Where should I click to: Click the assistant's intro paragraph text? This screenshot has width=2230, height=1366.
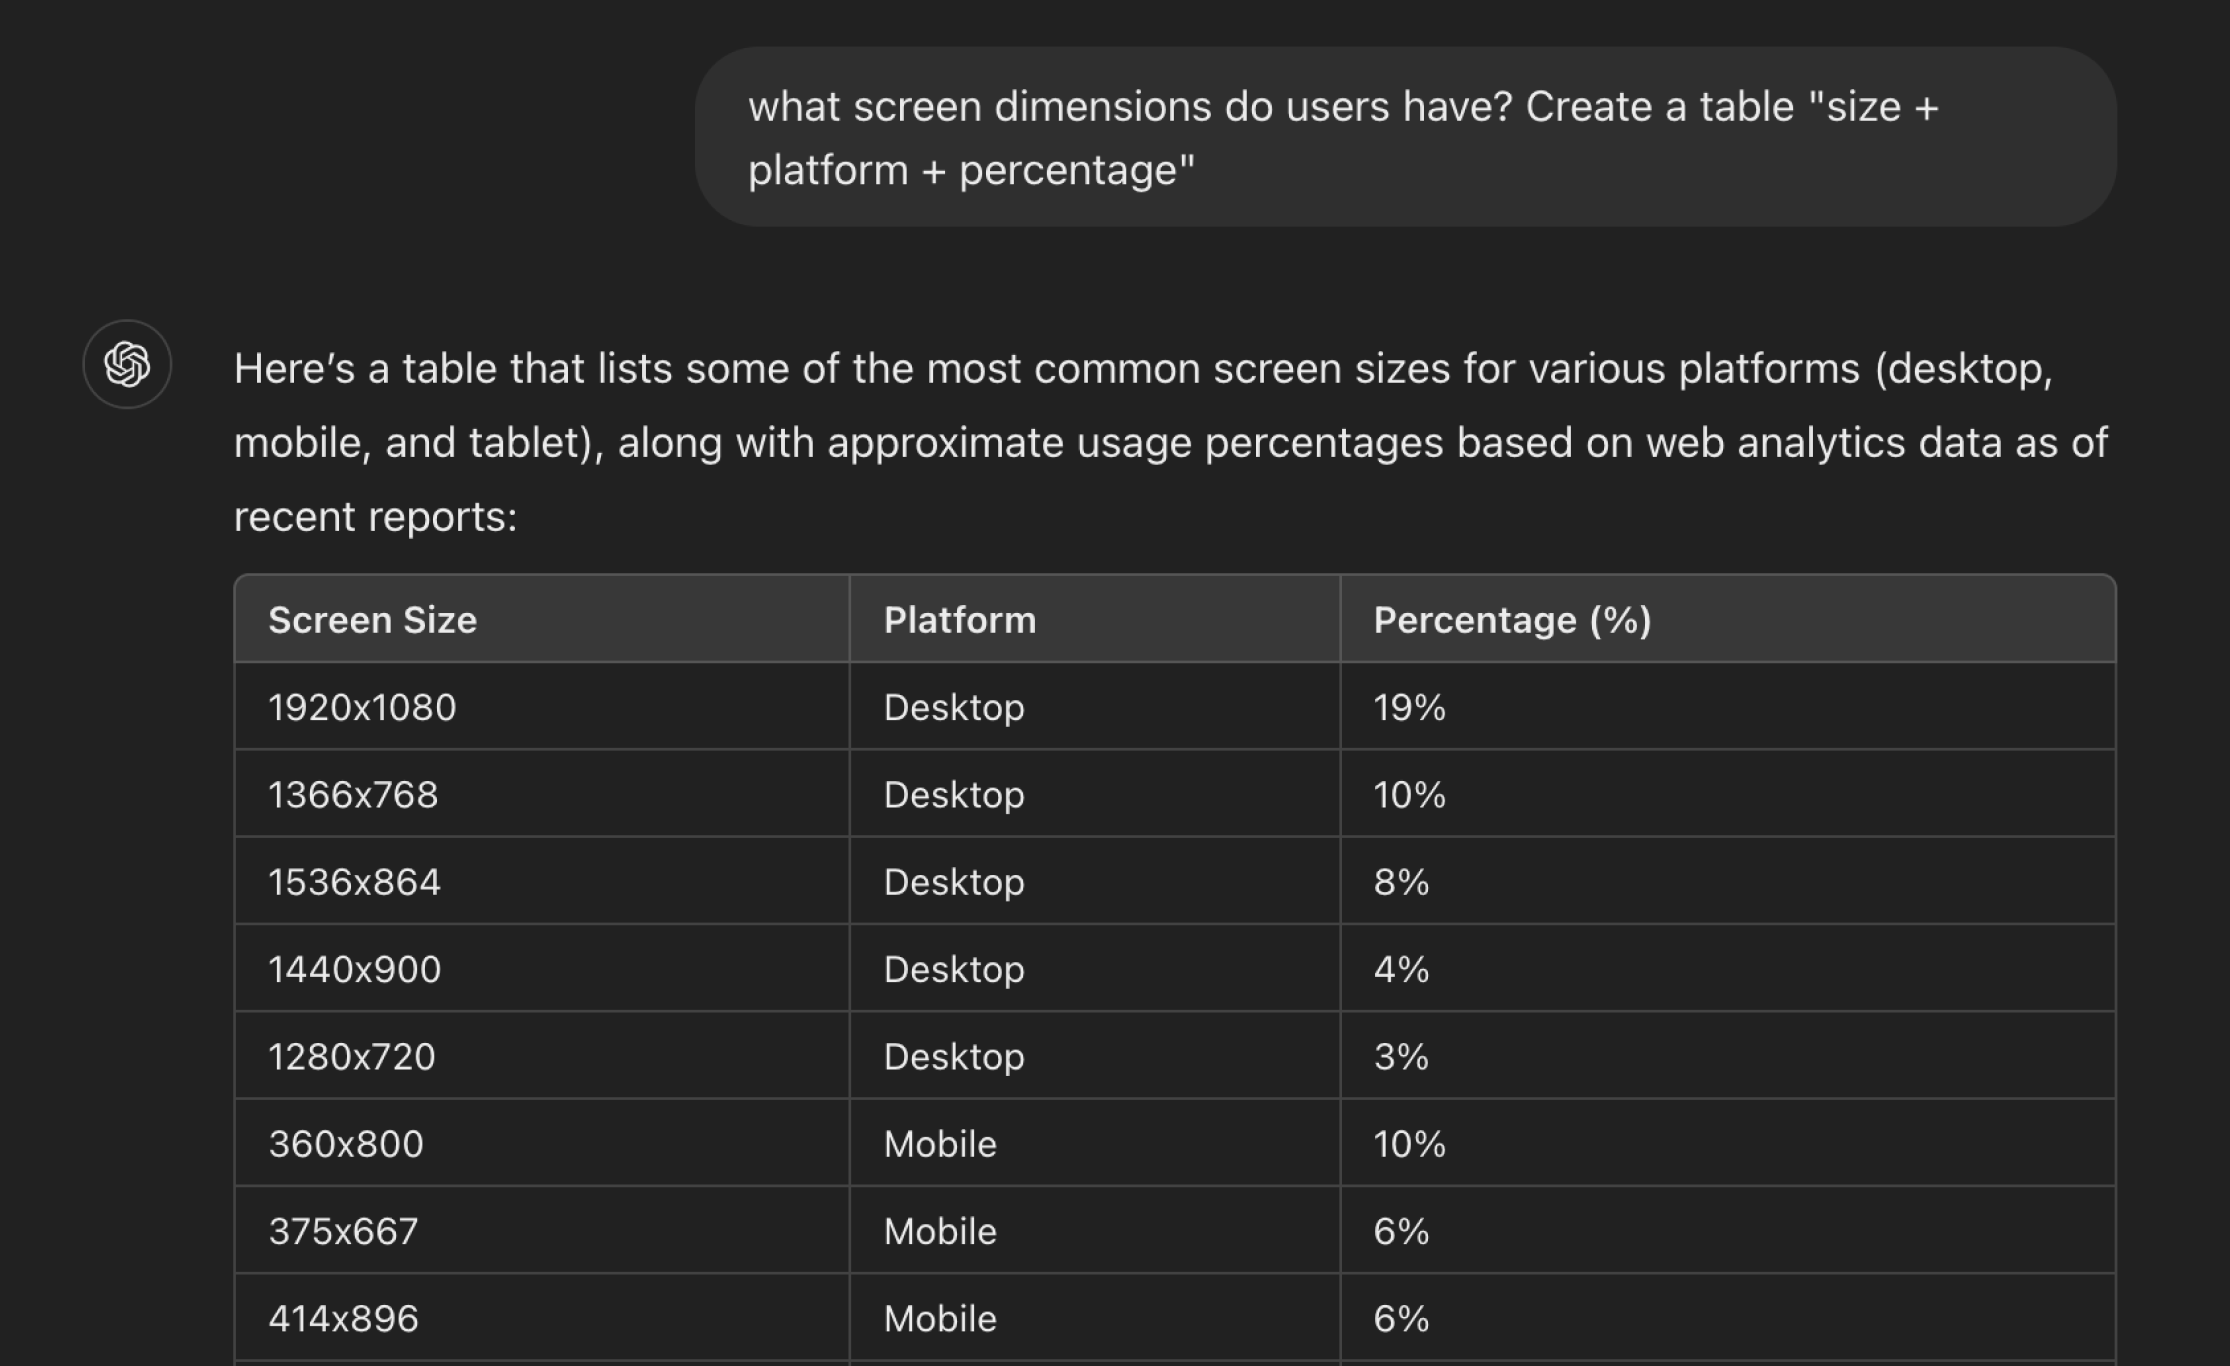click(x=1170, y=442)
